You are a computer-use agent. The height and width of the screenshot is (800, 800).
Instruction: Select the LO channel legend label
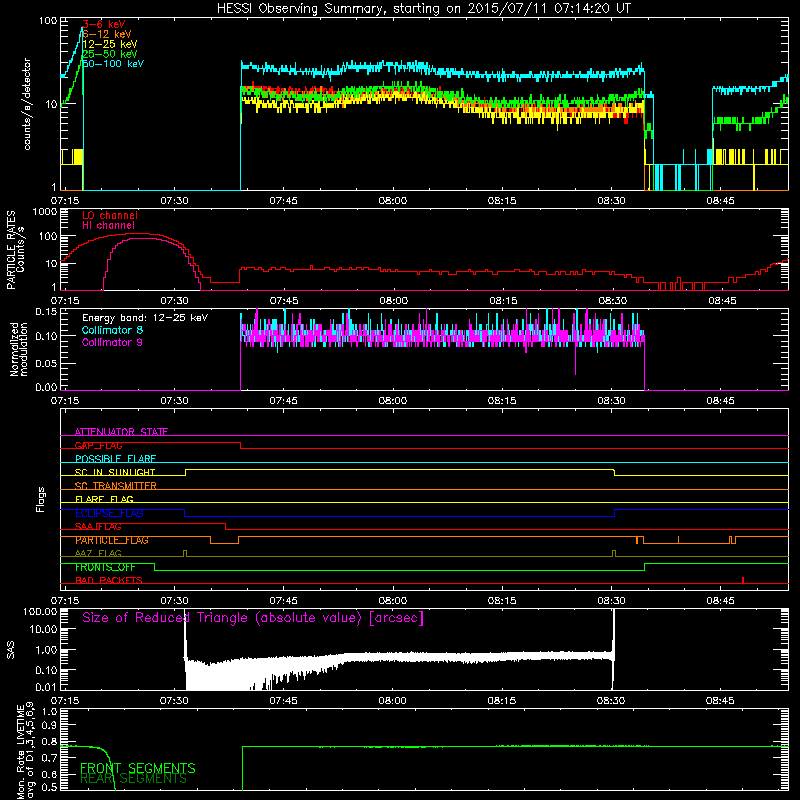coord(110,215)
